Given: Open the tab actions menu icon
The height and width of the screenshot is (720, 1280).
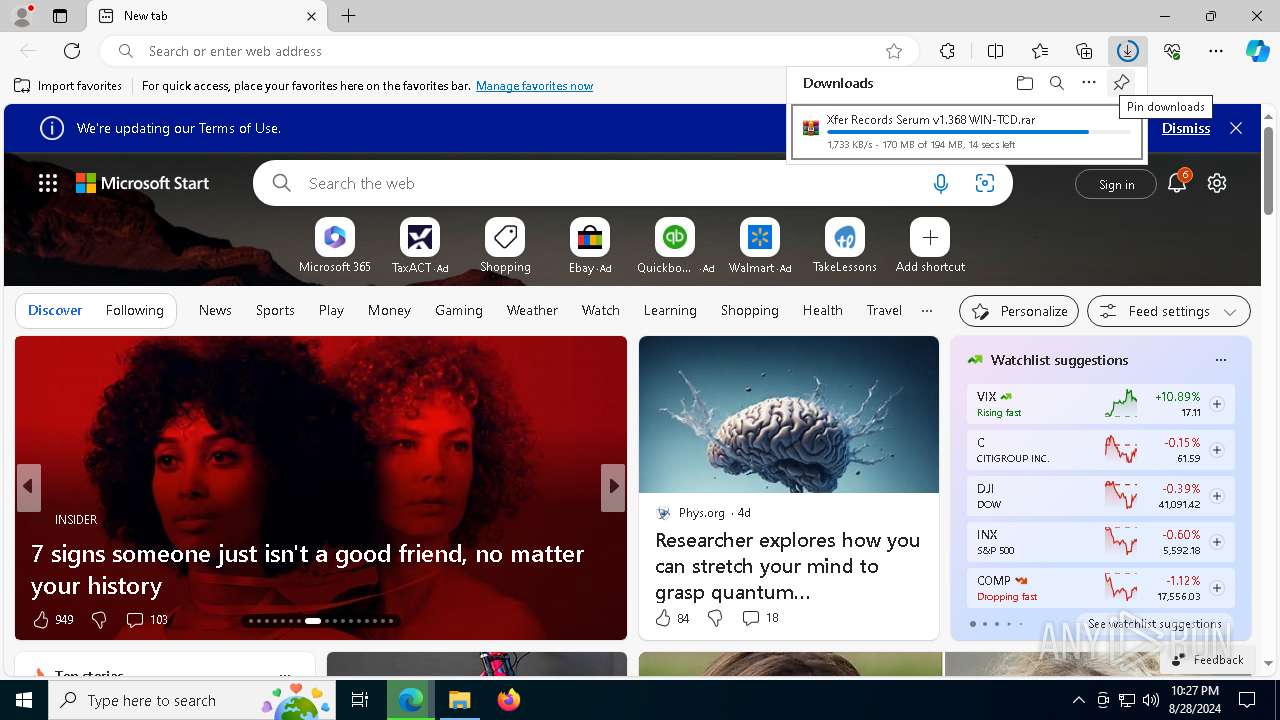Looking at the screenshot, I should coord(60,16).
